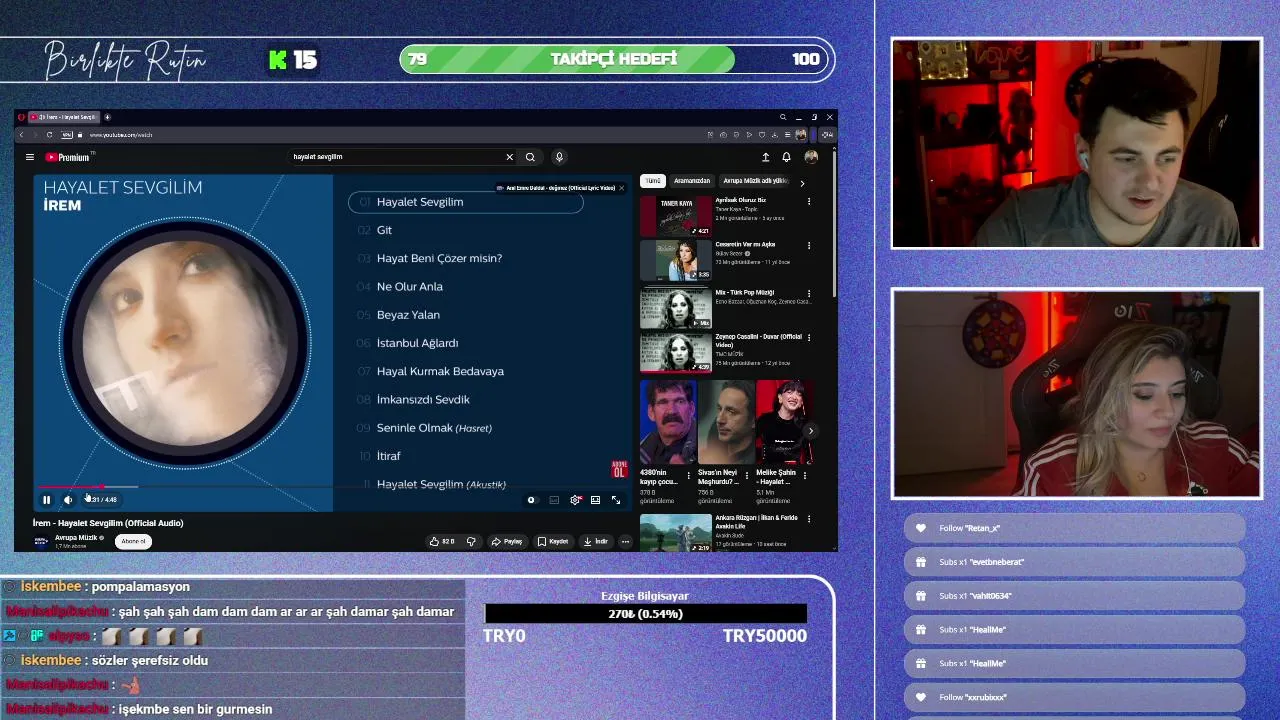The image size is (1280, 720).
Task: Open Cesaretin Var mı Aşka video
Action: (x=675, y=261)
